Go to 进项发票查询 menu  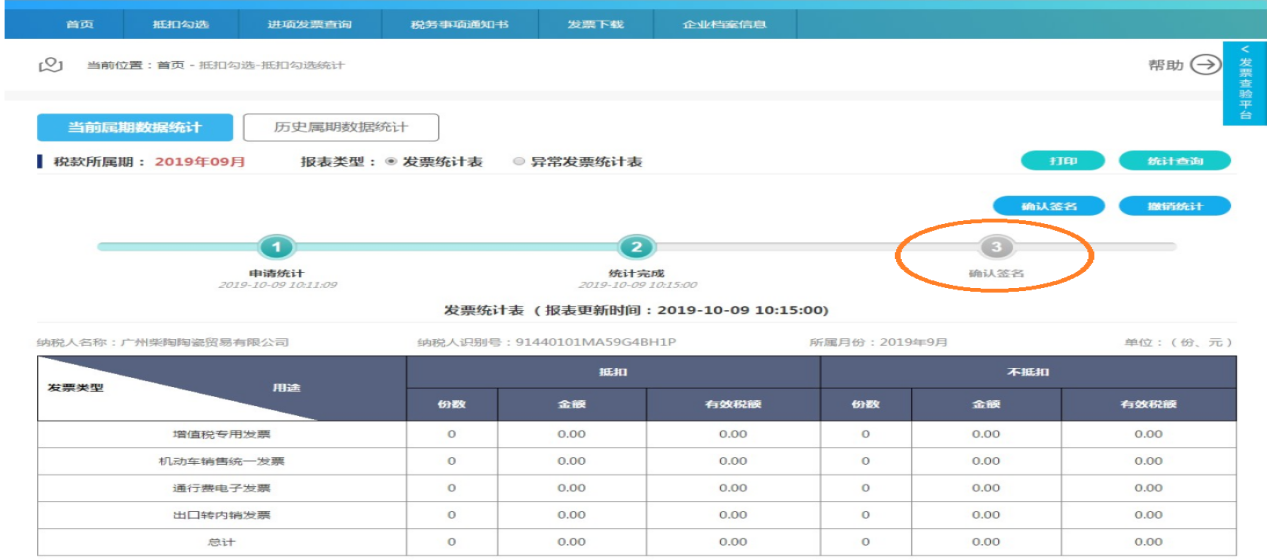310,24
